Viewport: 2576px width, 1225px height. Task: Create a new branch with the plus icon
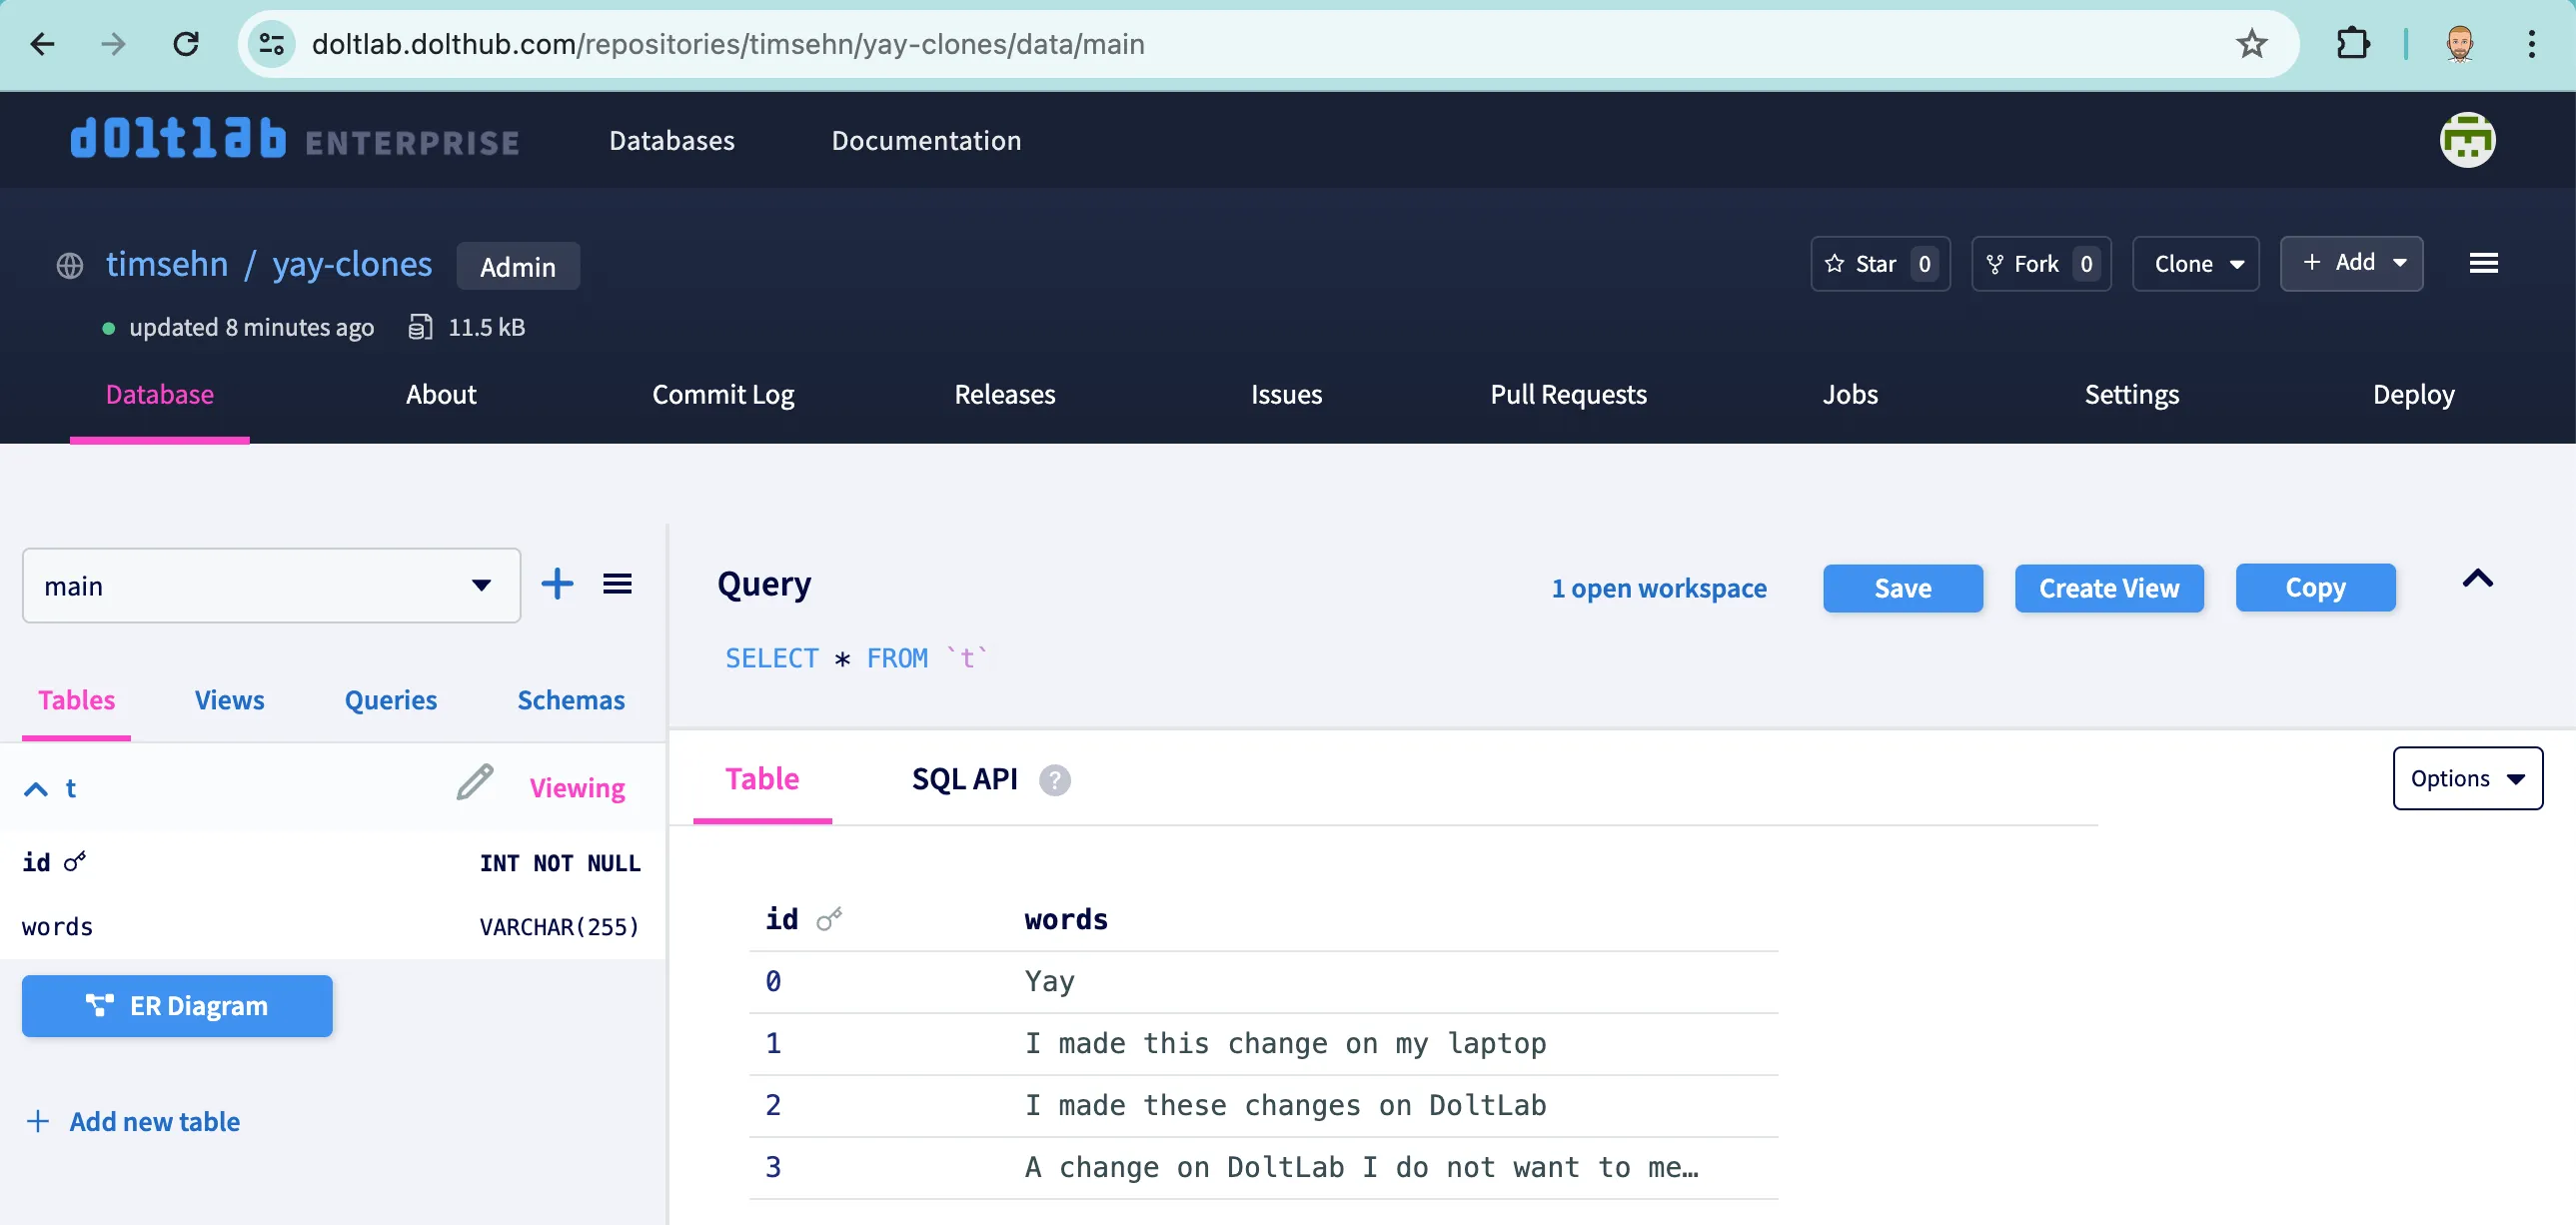(557, 584)
